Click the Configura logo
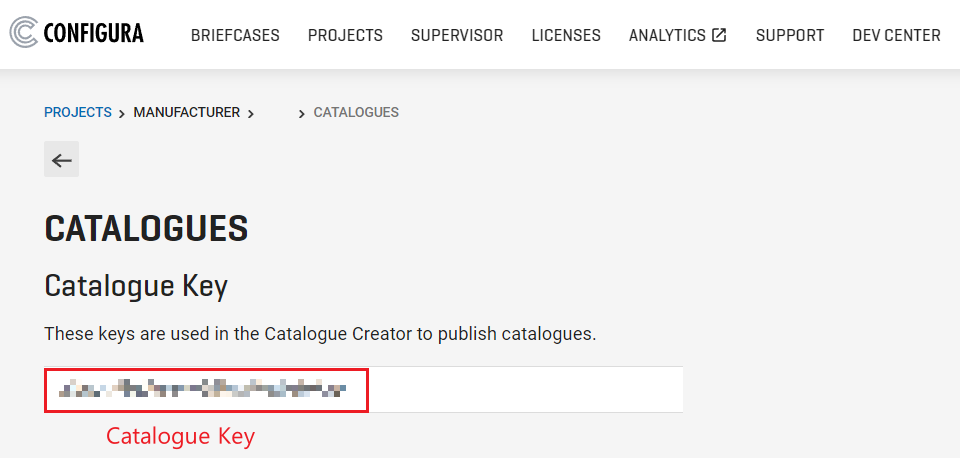This screenshot has height=458, width=960. click(x=77, y=32)
